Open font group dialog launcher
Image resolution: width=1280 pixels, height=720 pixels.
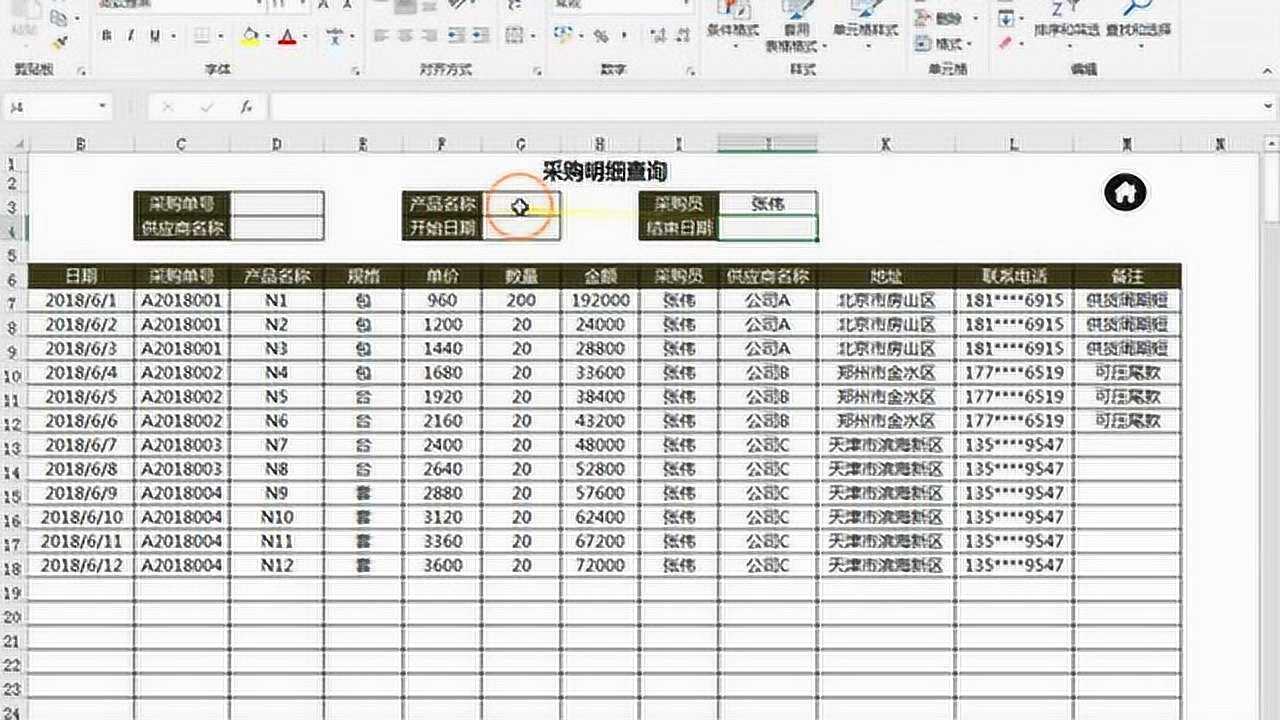coord(356,72)
